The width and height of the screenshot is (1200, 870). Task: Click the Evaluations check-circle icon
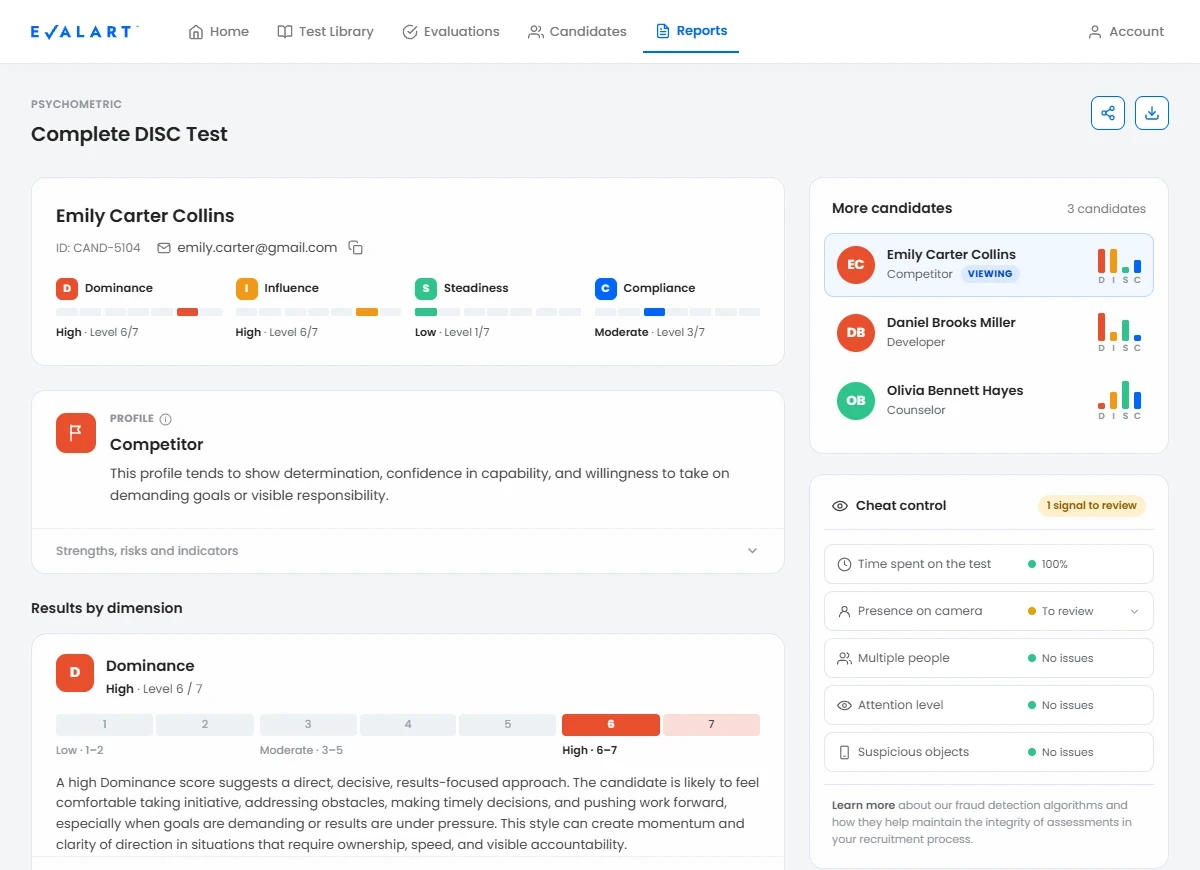click(410, 32)
